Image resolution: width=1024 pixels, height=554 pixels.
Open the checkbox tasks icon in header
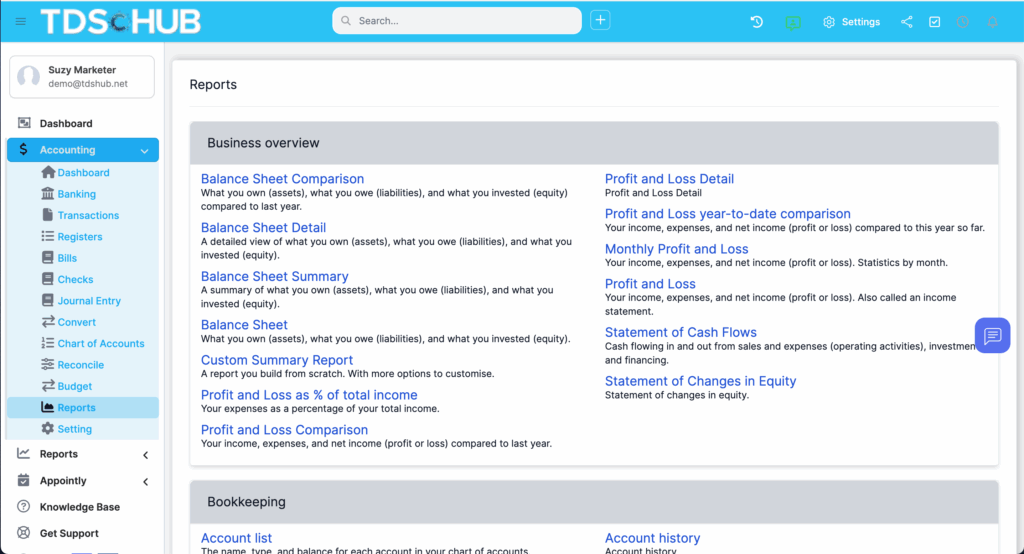[x=935, y=21]
